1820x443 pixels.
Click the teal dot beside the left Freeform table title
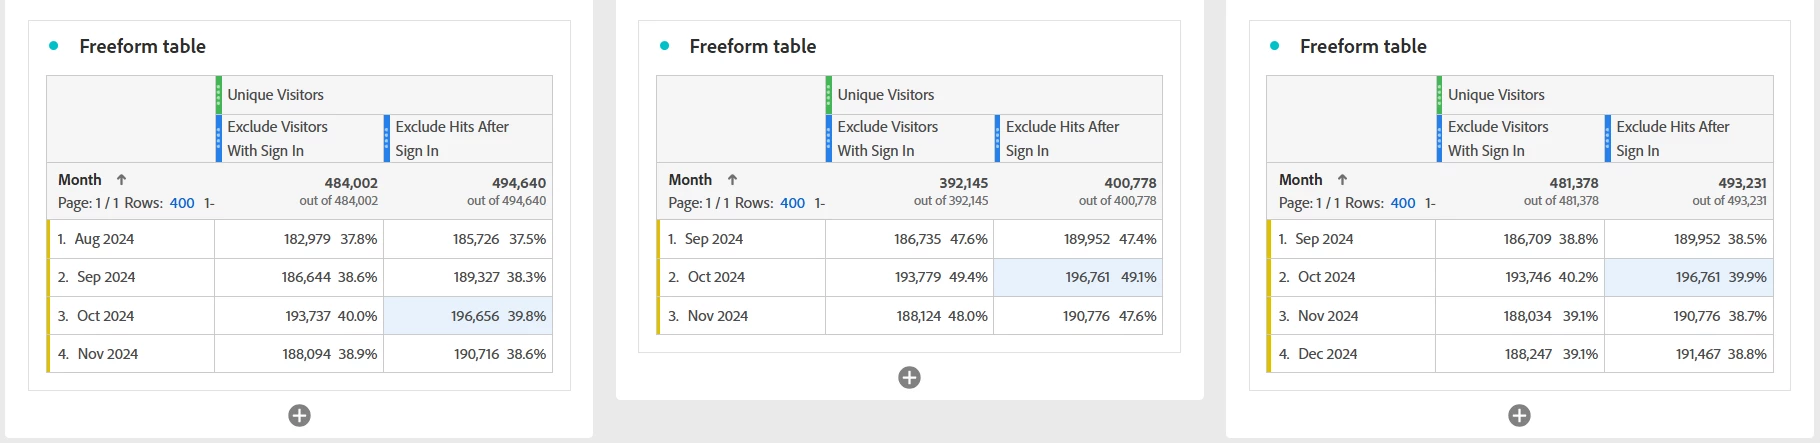click(x=54, y=46)
